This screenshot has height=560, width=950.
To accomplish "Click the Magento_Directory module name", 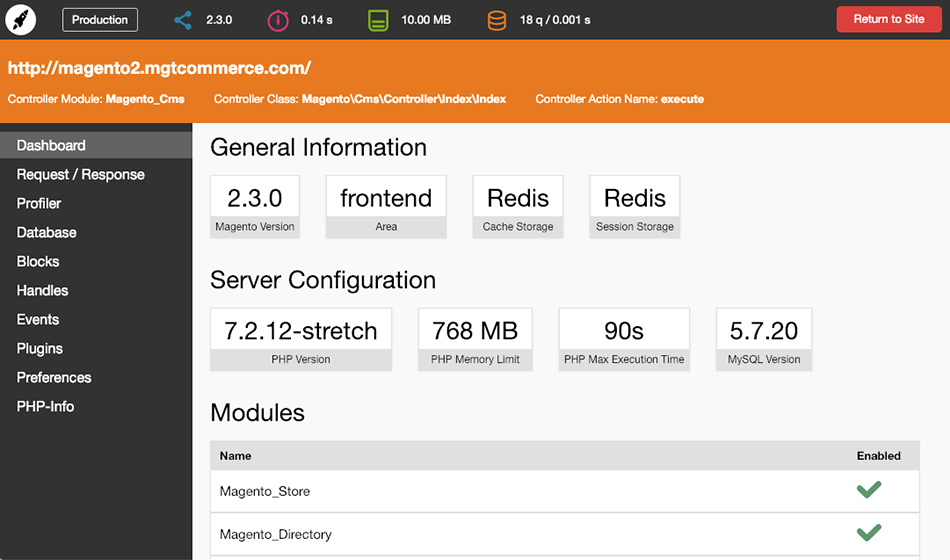I will pos(276,535).
